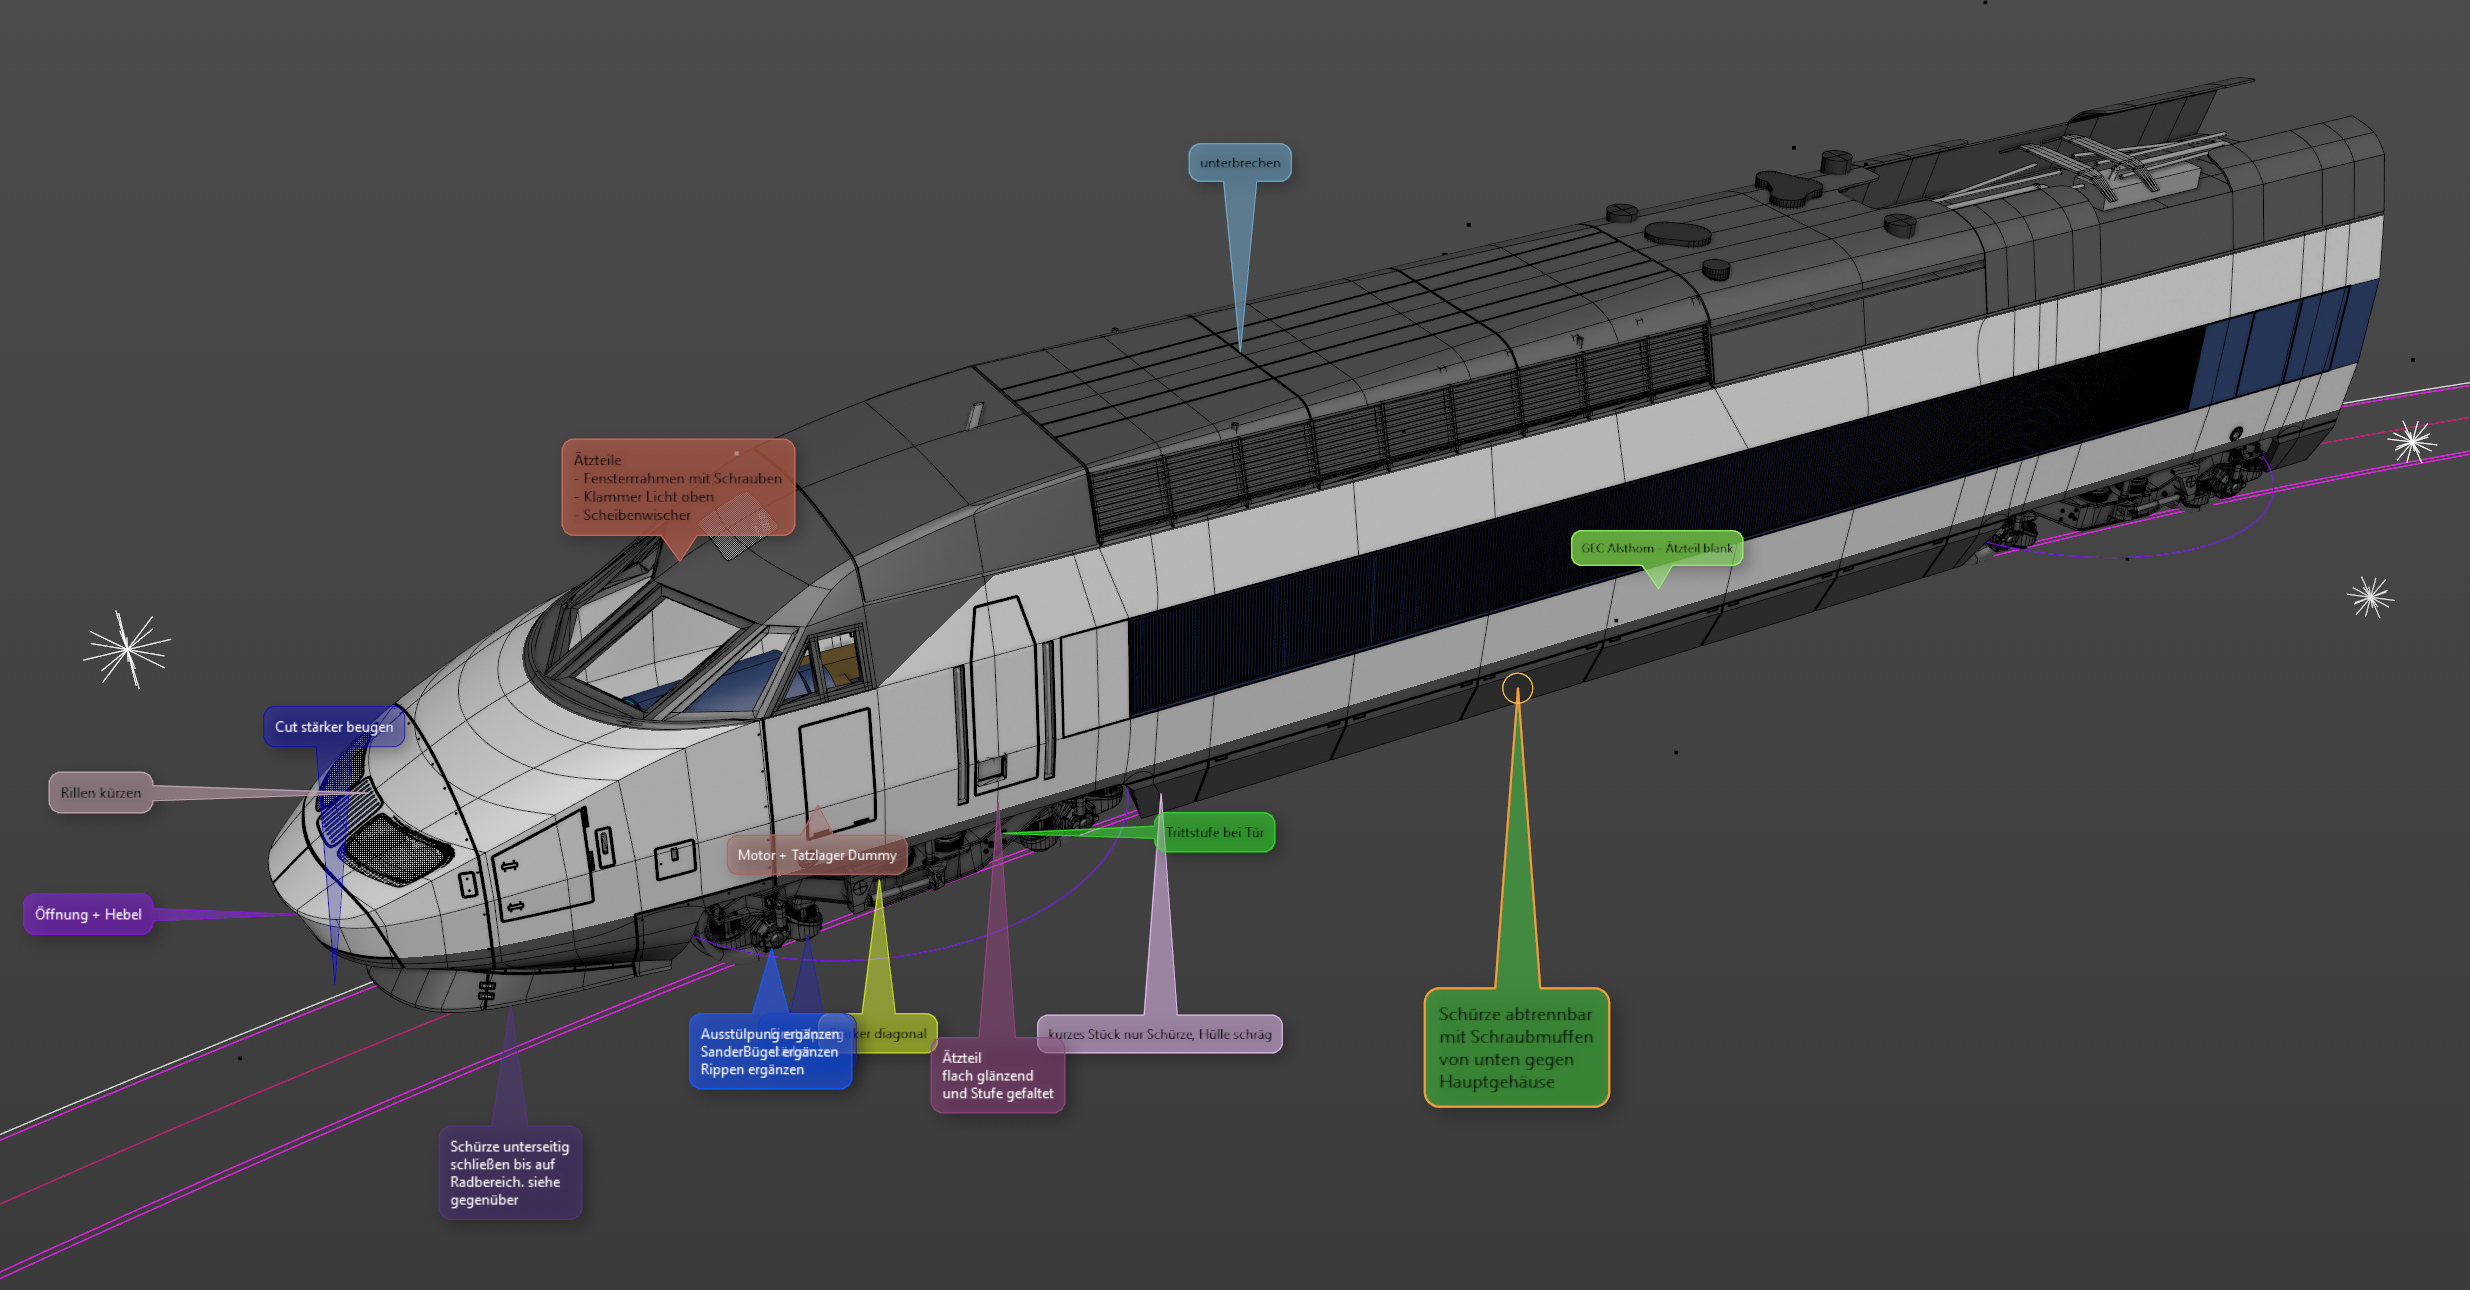The height and width of the screenshot is (1290, 2470).
Task: Select the starburst light marker near the rear bogie
Action: [x=2411, y=441]
